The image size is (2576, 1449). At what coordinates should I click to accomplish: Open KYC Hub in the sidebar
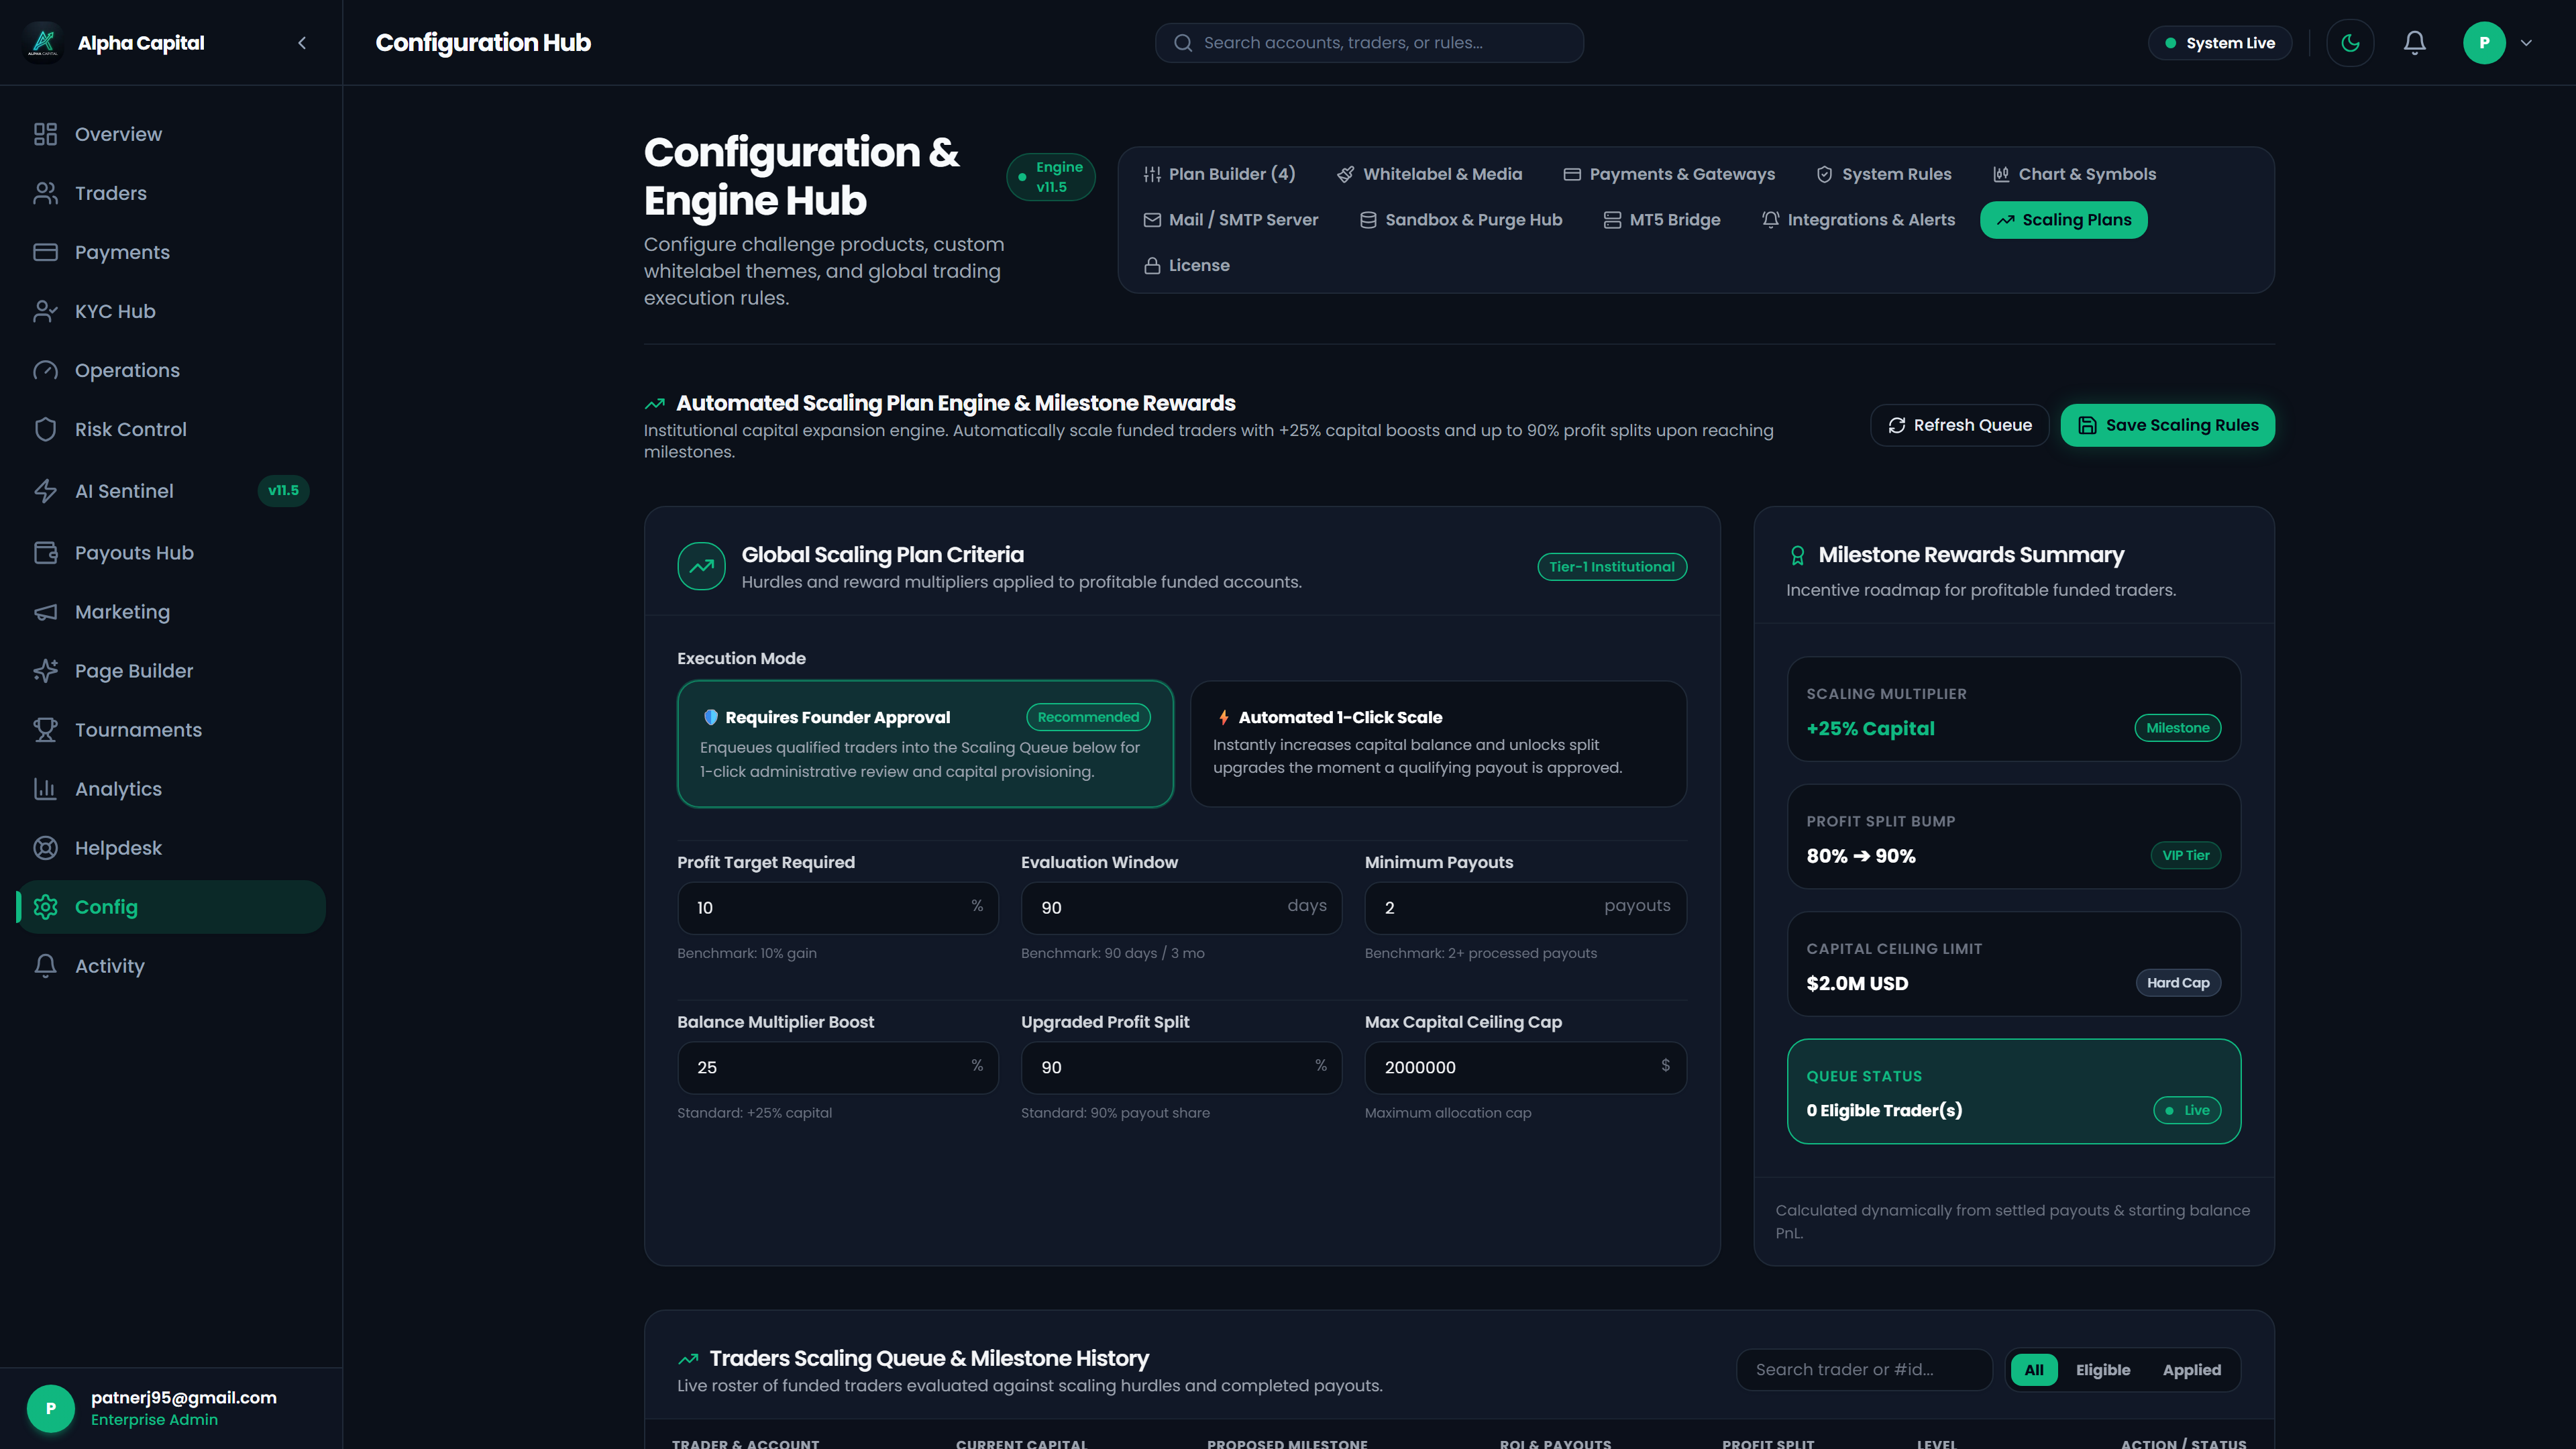tap(171, 311)
